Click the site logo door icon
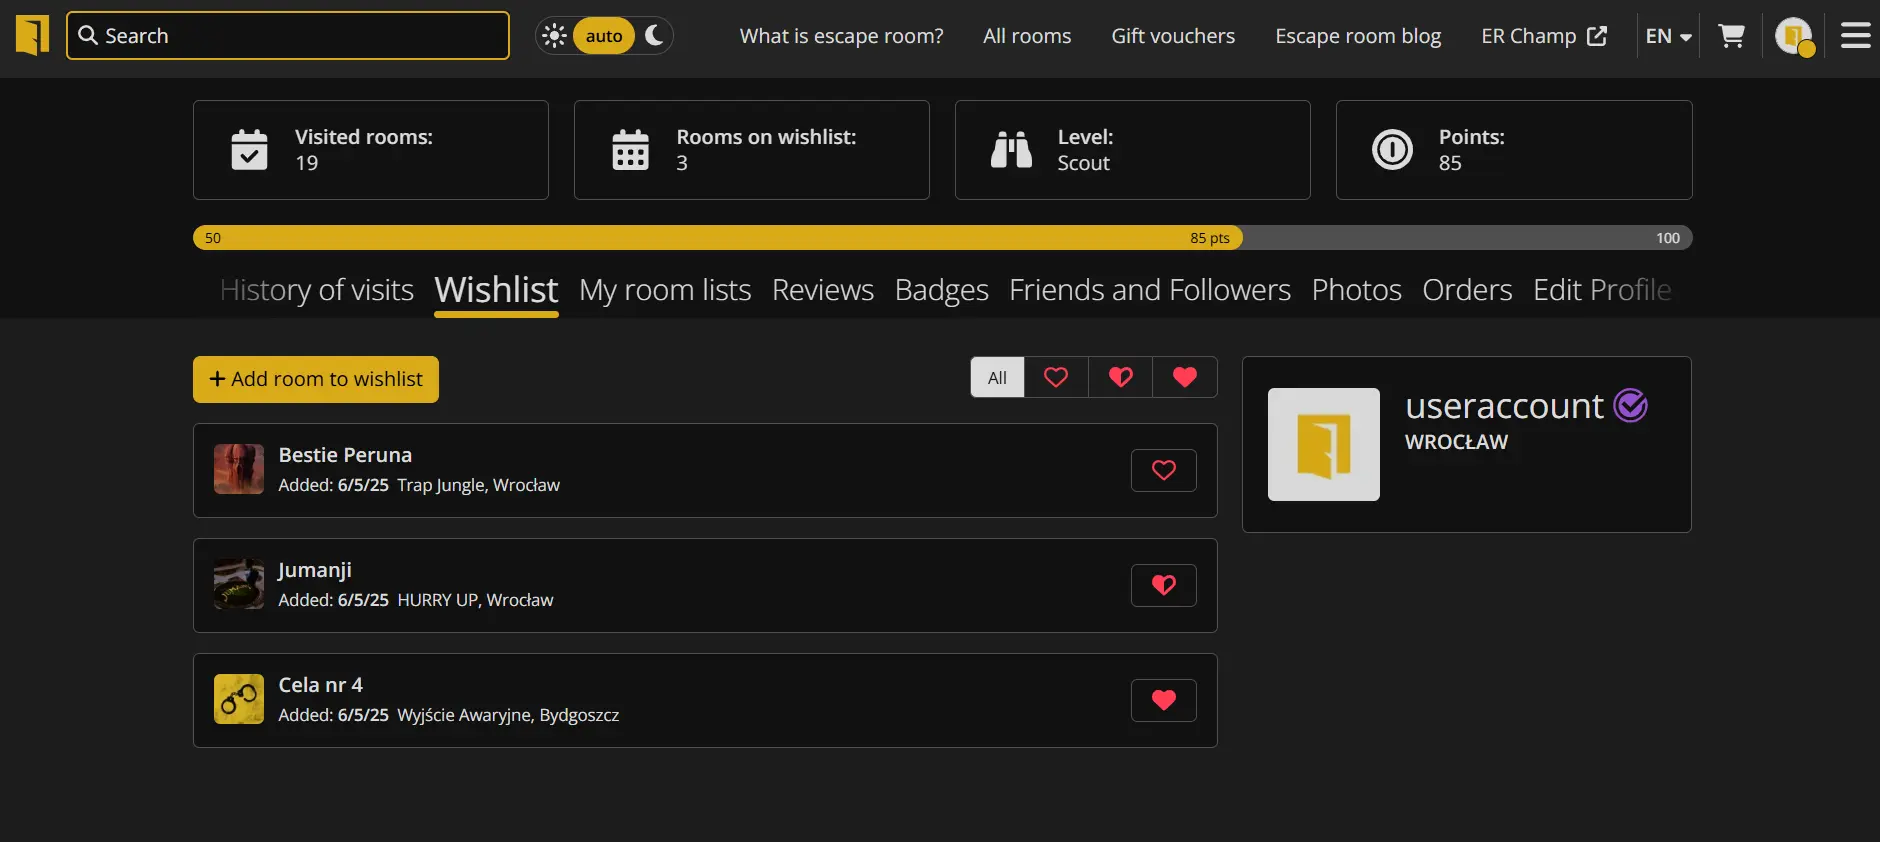The width and height of the screenshot is (1880, 842). click(x=32, y=36)
